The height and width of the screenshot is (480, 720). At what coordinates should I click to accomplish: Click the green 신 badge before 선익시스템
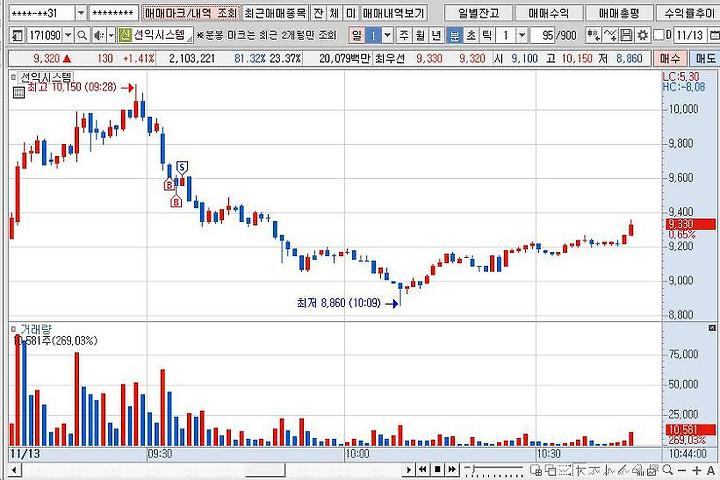(125, 35)
